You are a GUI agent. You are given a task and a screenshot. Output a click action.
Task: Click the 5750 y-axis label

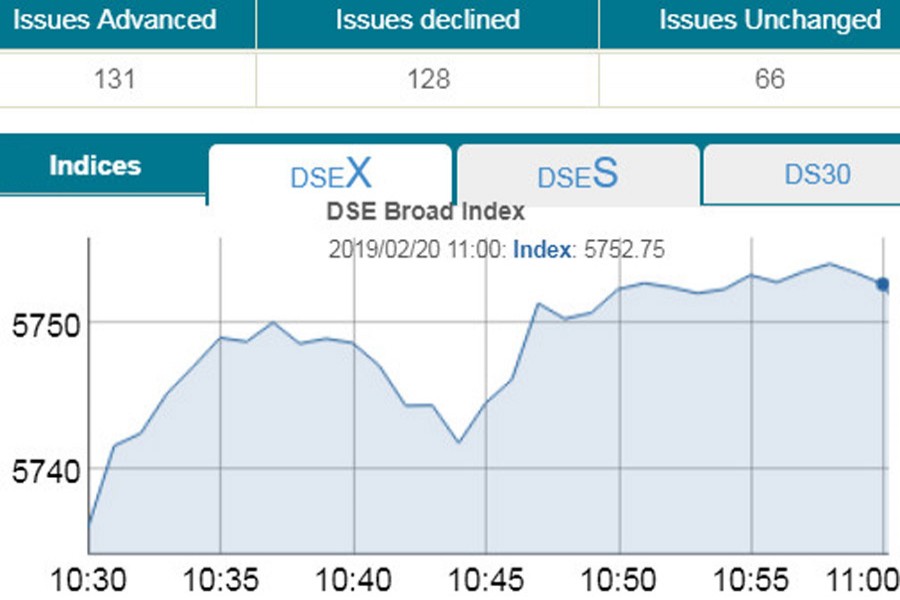pyautogui.click(x=39, y=323)
